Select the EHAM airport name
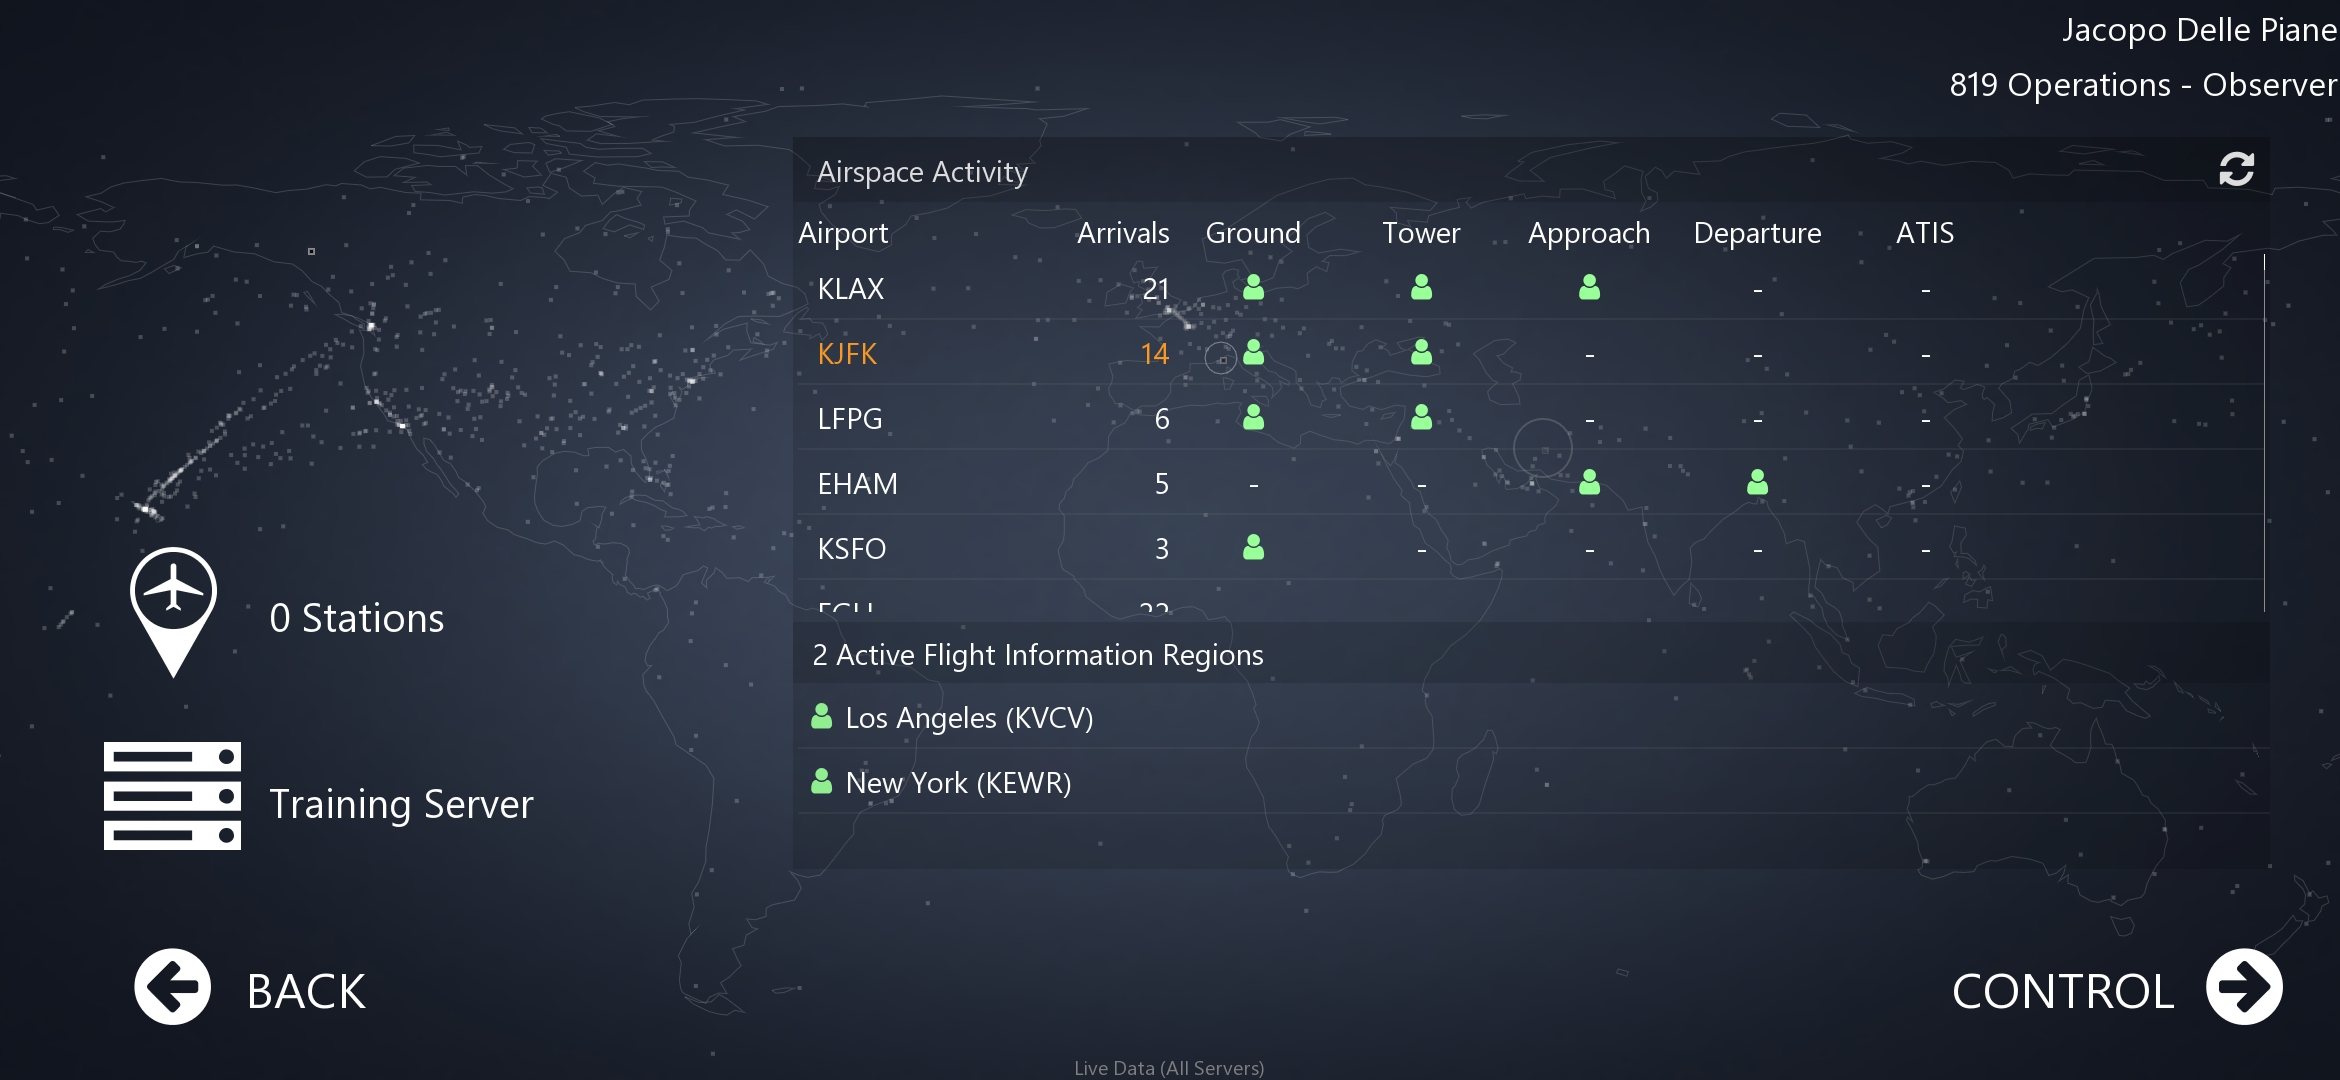This screenshot has width=2340, height=1080. 857,484
